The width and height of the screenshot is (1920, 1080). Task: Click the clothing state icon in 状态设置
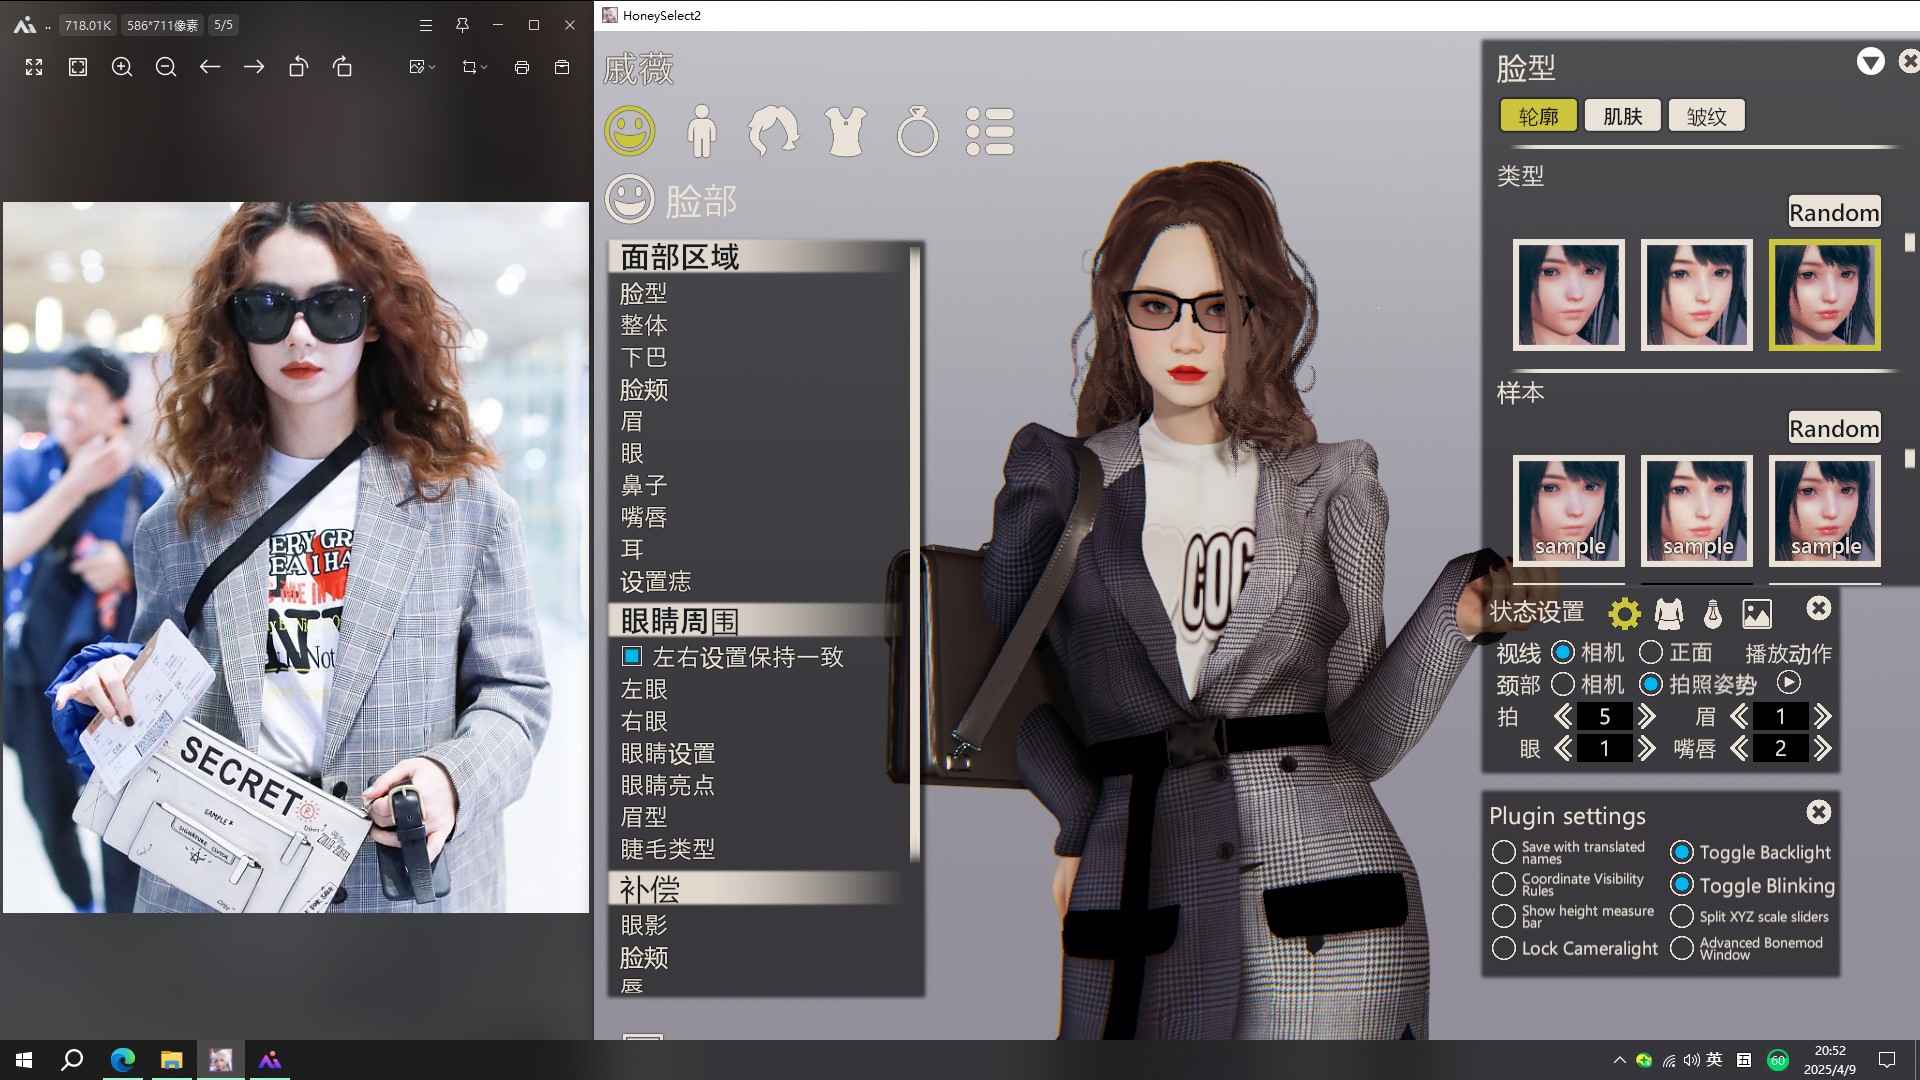coord(1668,613)
